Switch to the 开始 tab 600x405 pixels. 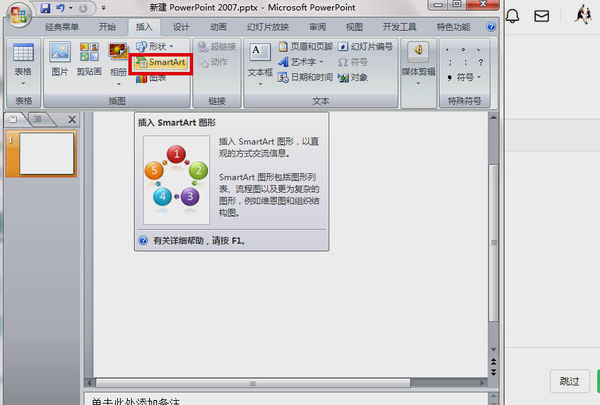point(107,27)
